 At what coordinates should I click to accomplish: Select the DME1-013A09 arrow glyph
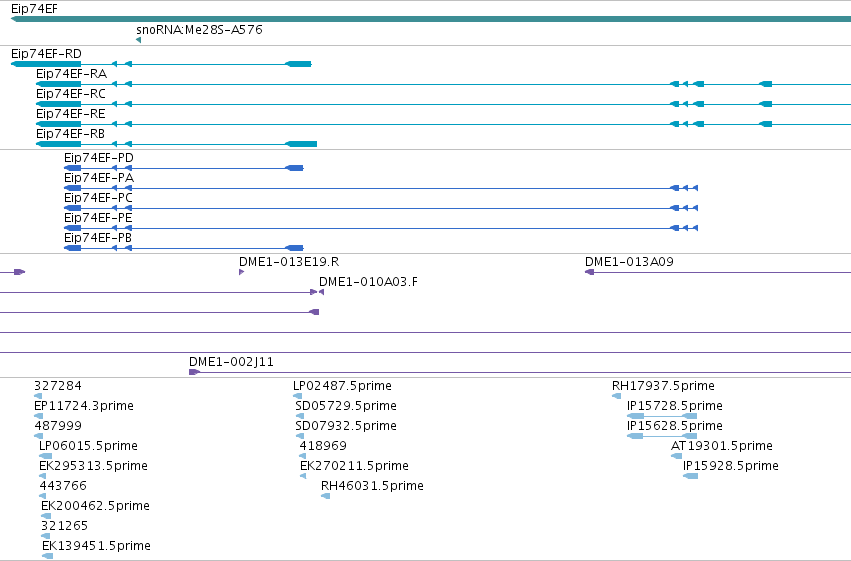pos(589,272)
